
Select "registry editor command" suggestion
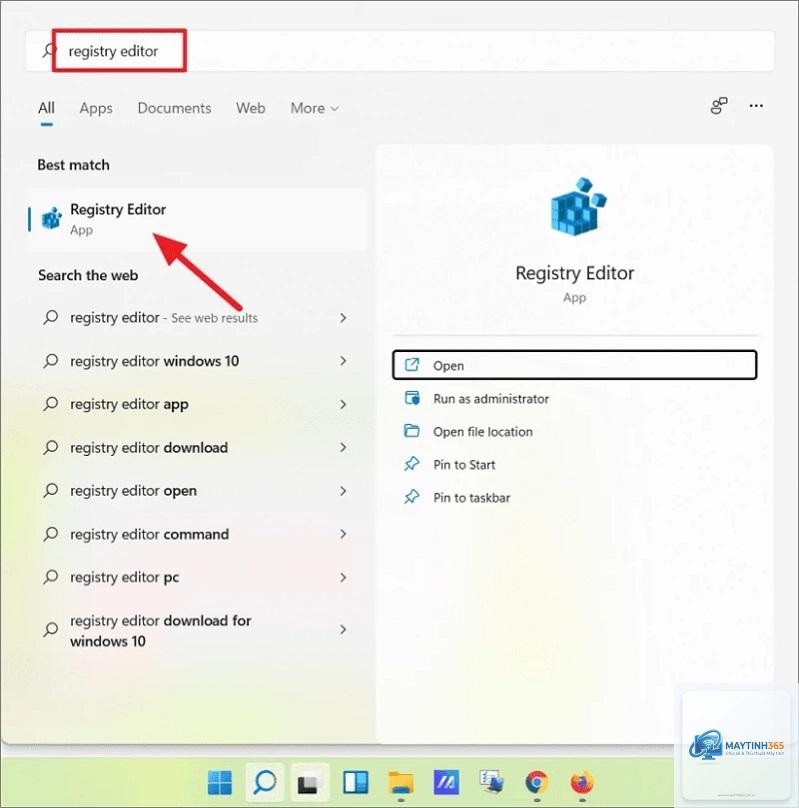tap(198, 534)
